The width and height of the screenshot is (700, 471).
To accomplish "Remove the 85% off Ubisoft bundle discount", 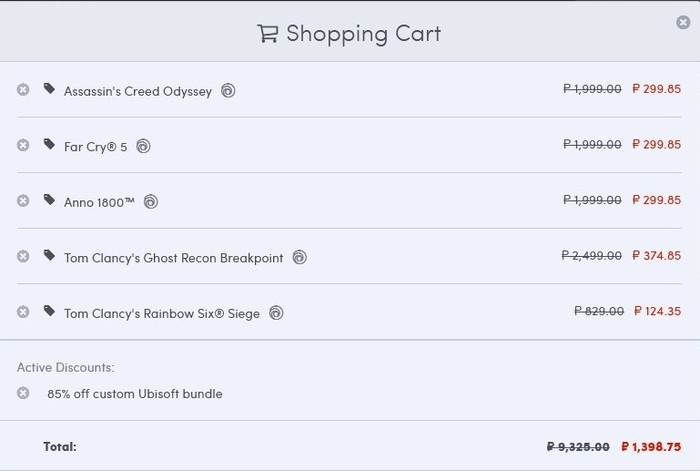I will 23,393.
